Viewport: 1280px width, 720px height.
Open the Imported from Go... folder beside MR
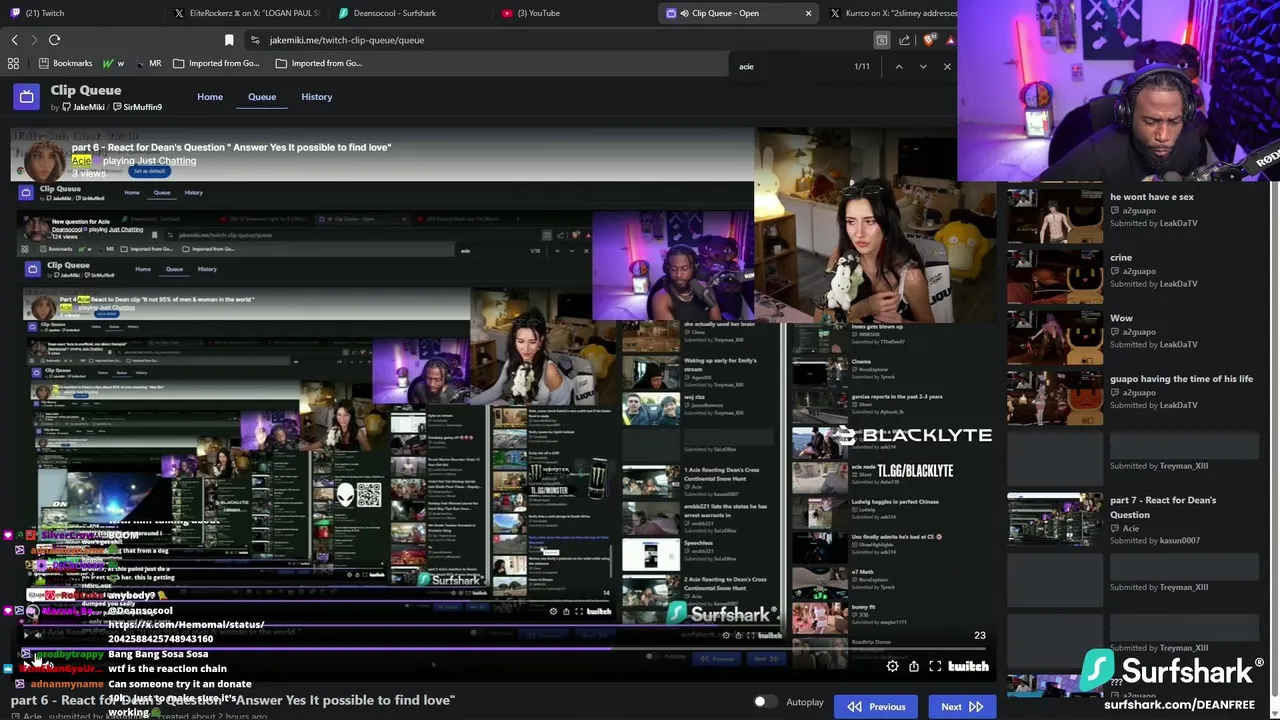click(x=215, y=63)
